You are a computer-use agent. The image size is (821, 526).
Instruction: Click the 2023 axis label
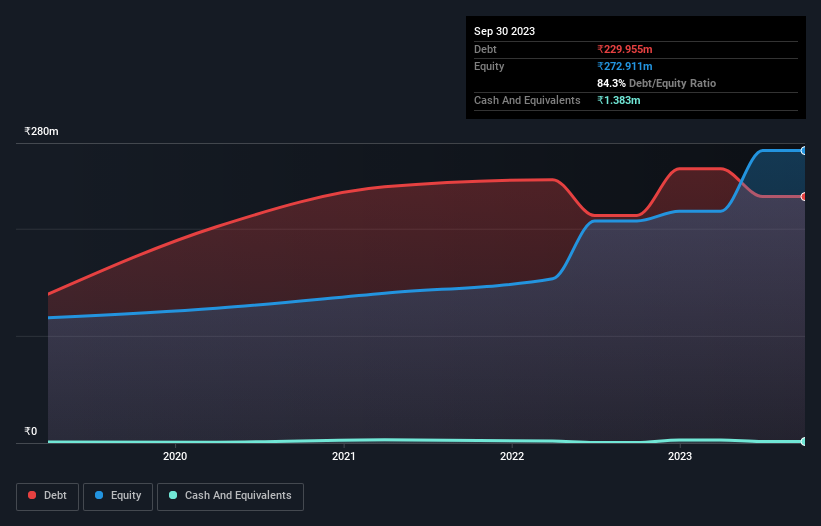click(x=680, y=456)
